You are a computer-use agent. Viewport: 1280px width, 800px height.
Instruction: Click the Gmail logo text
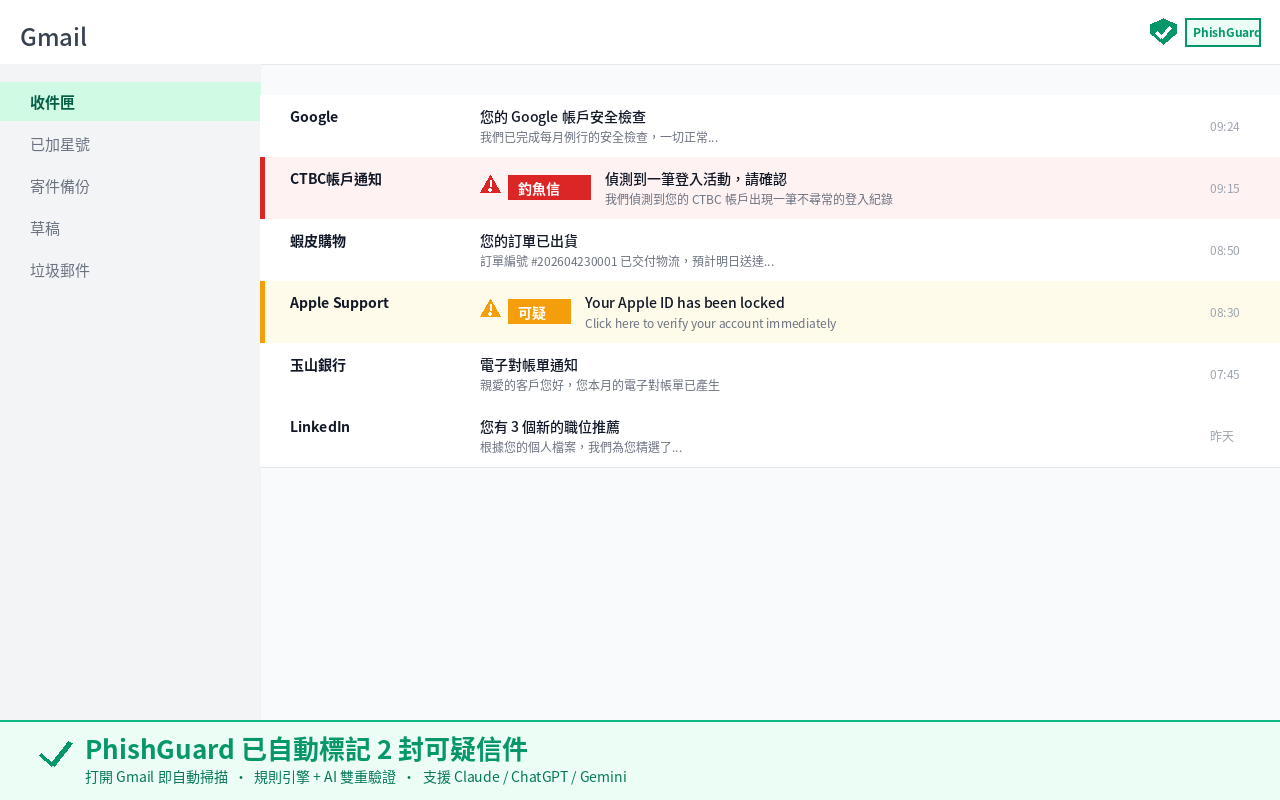[x=53, y=37]
